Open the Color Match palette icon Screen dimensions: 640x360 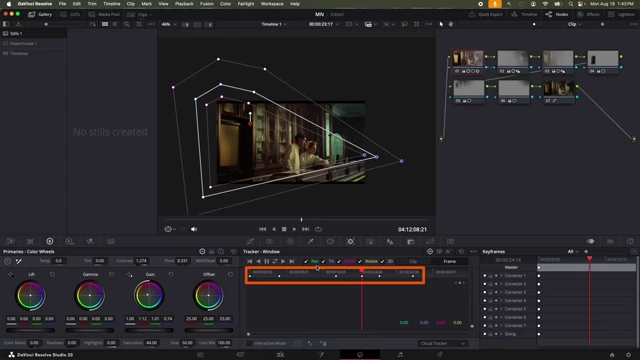pos(30,241)
